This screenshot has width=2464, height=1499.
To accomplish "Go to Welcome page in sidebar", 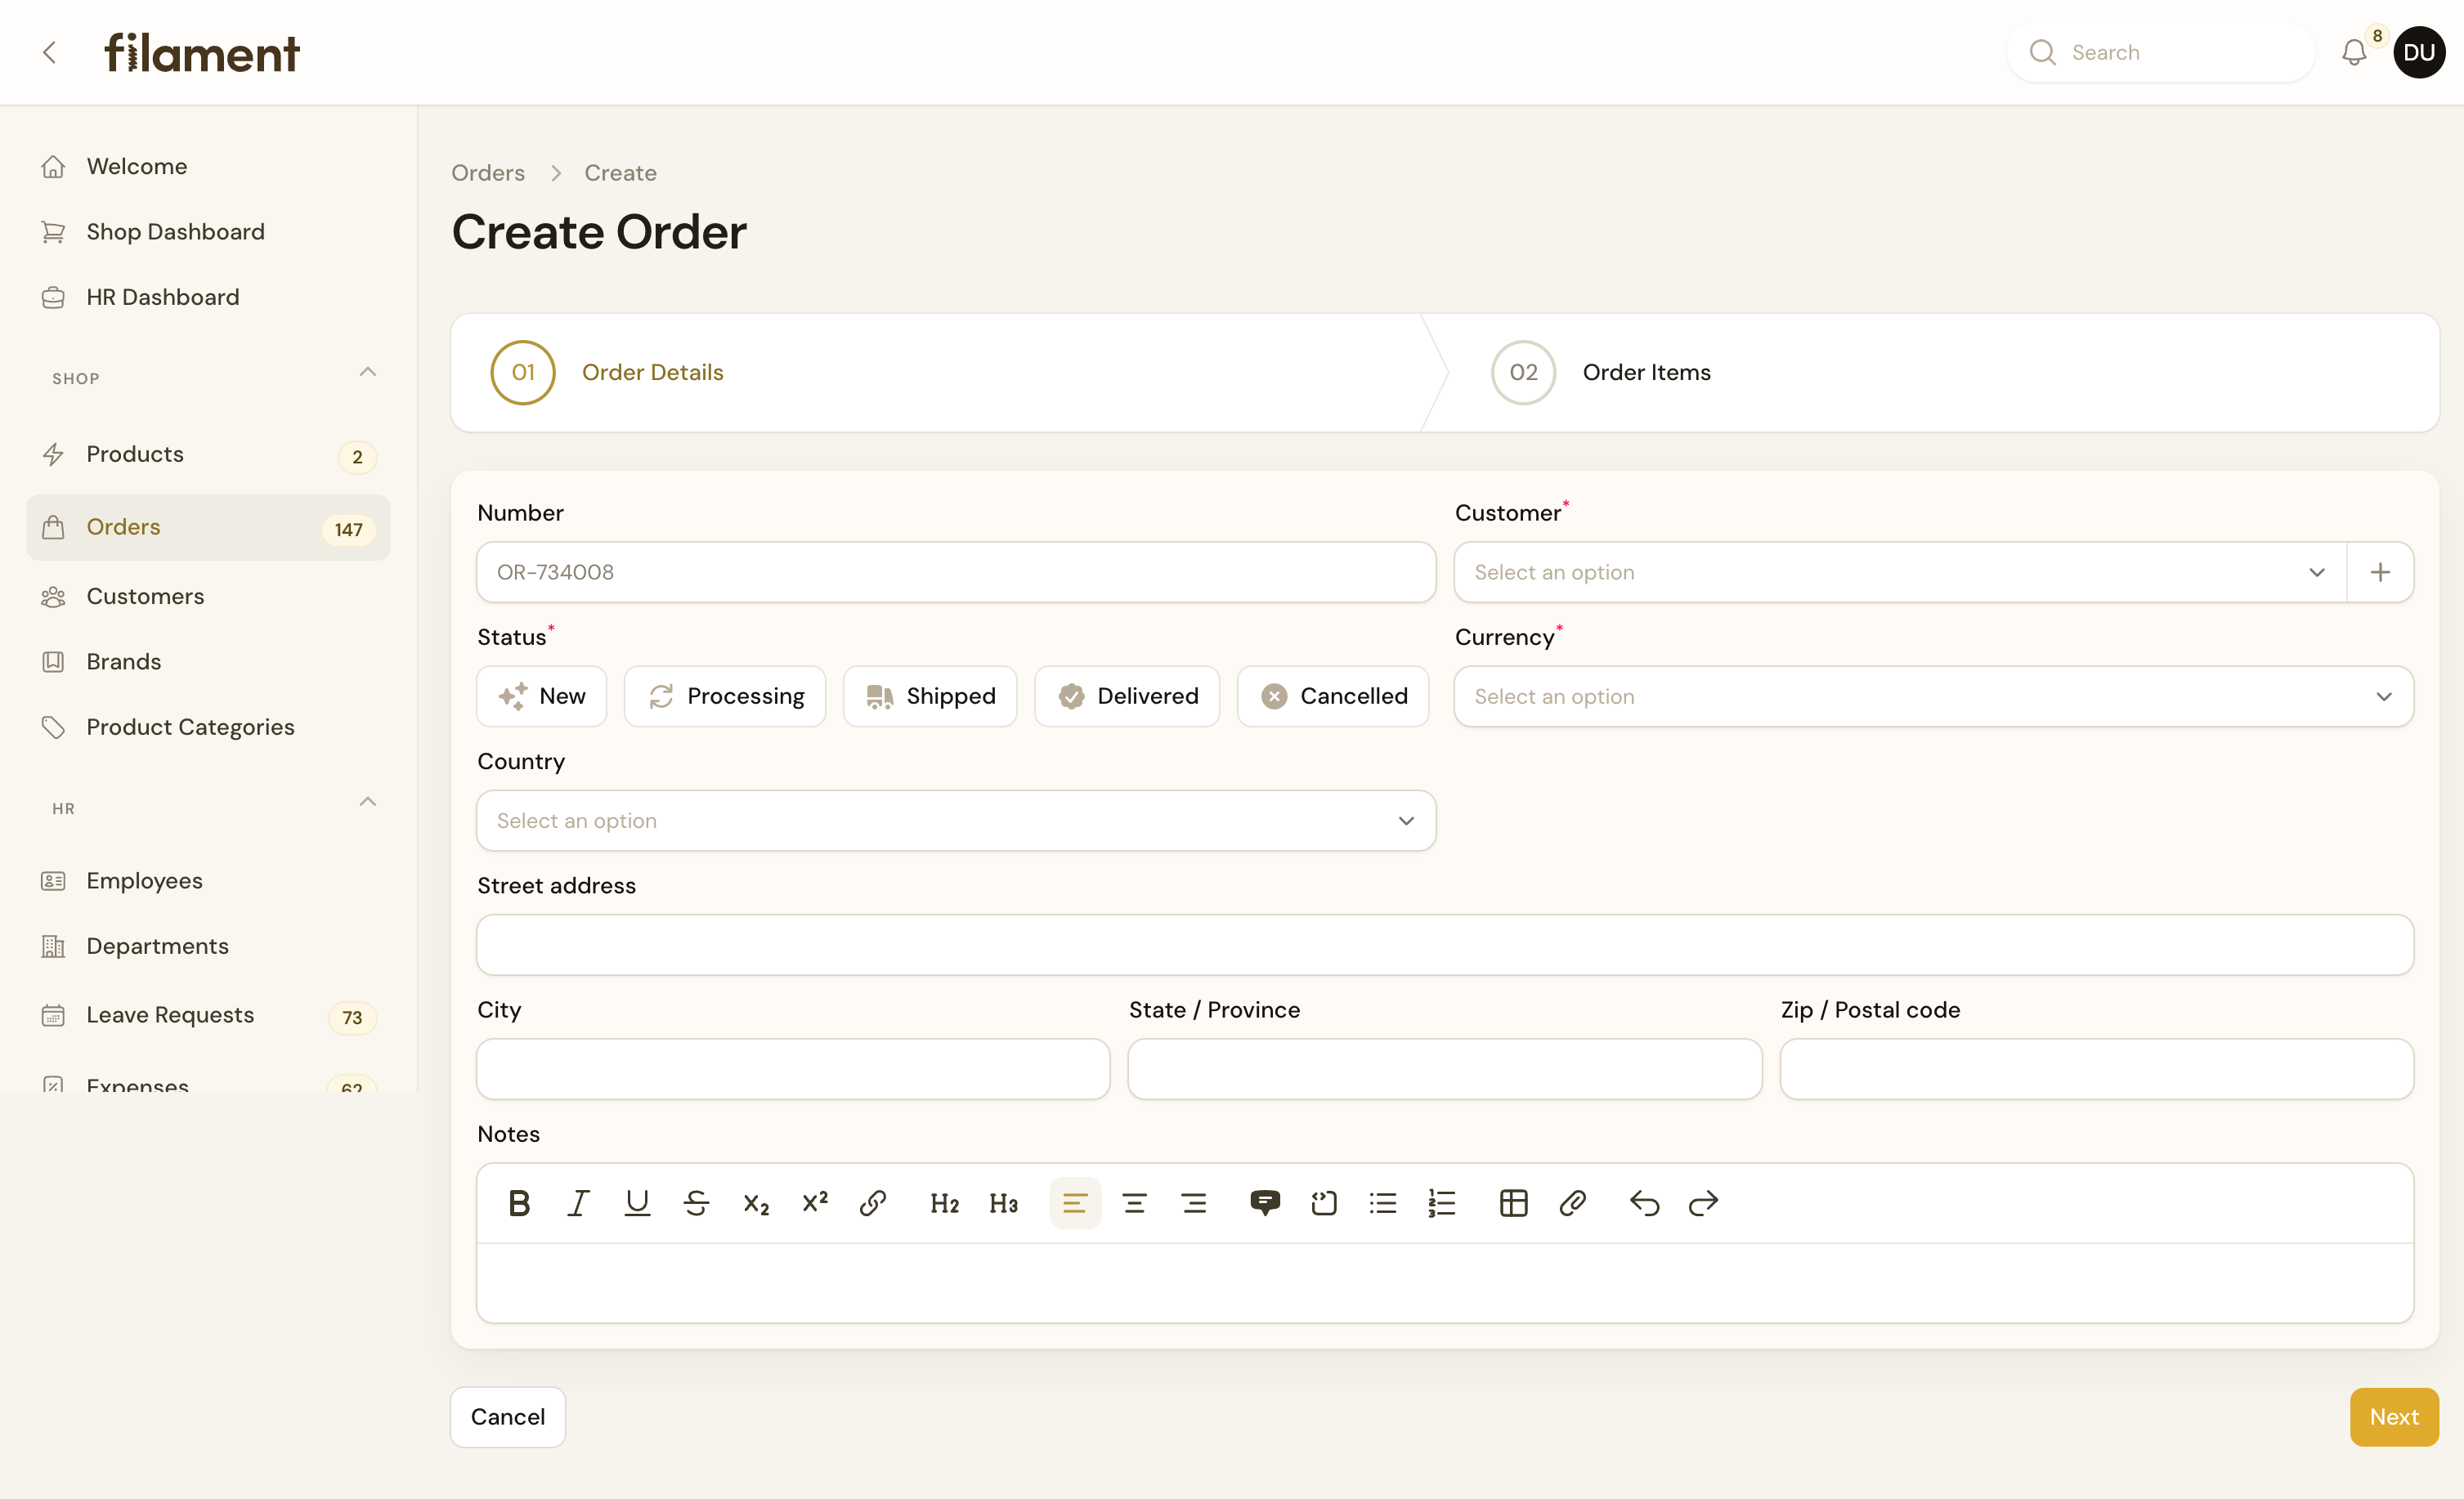I will coord(208,166).
